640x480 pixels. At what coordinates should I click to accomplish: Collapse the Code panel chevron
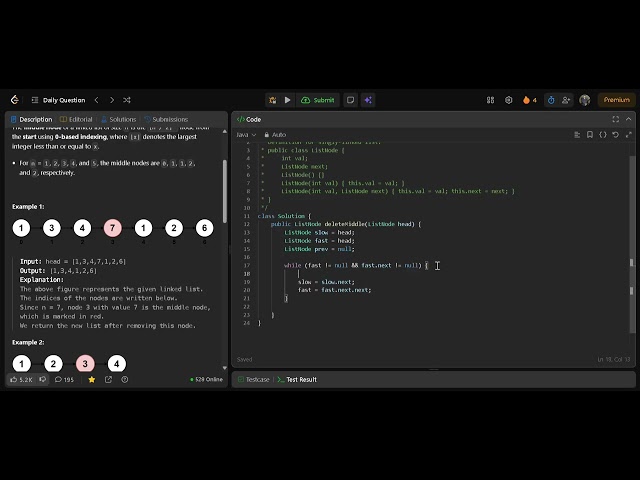[629, 119]
